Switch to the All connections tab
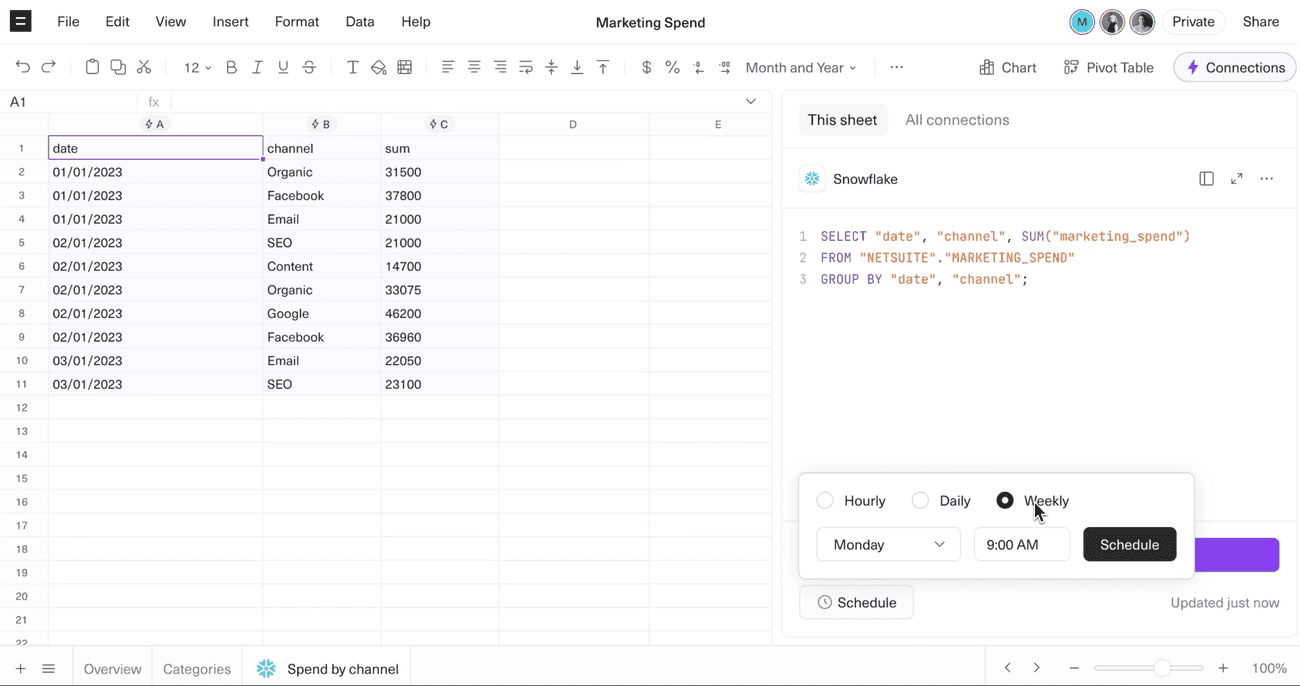Screen dimensions: 1300x686 tap(957, 119)
